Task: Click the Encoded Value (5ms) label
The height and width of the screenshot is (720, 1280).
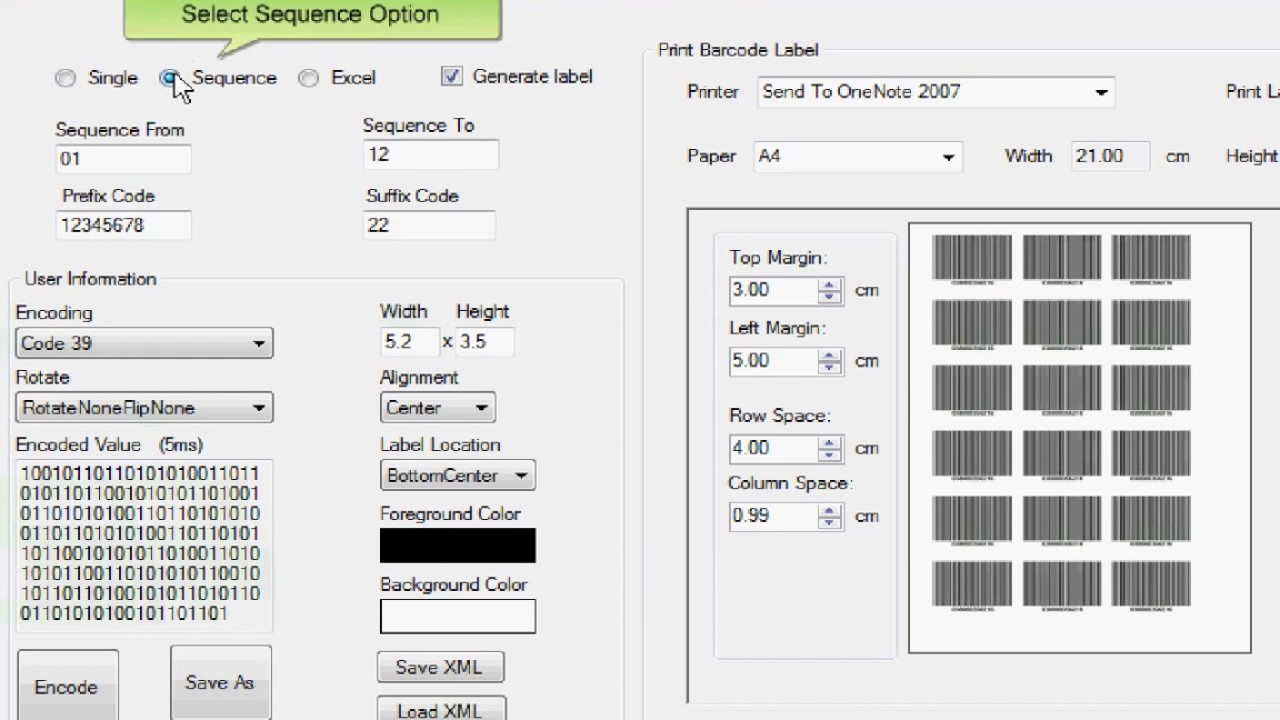Action: (109, 445)
